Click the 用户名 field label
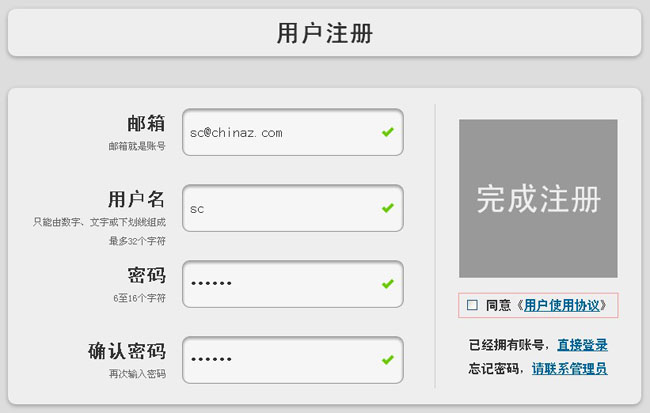This screenshot has height=413, width=650. 136,199
